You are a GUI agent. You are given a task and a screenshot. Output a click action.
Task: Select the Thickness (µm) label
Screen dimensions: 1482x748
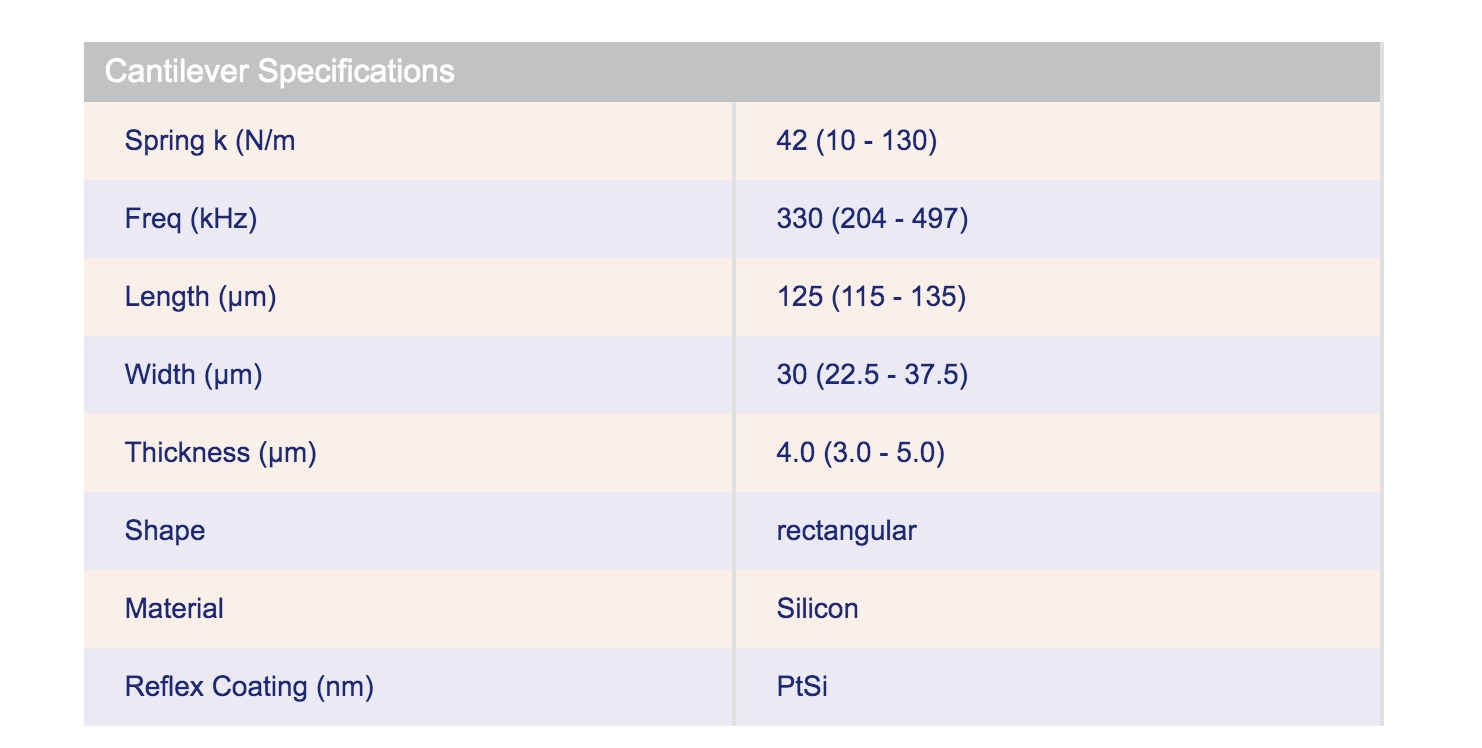pyautogui.click(x=220, y=453)
